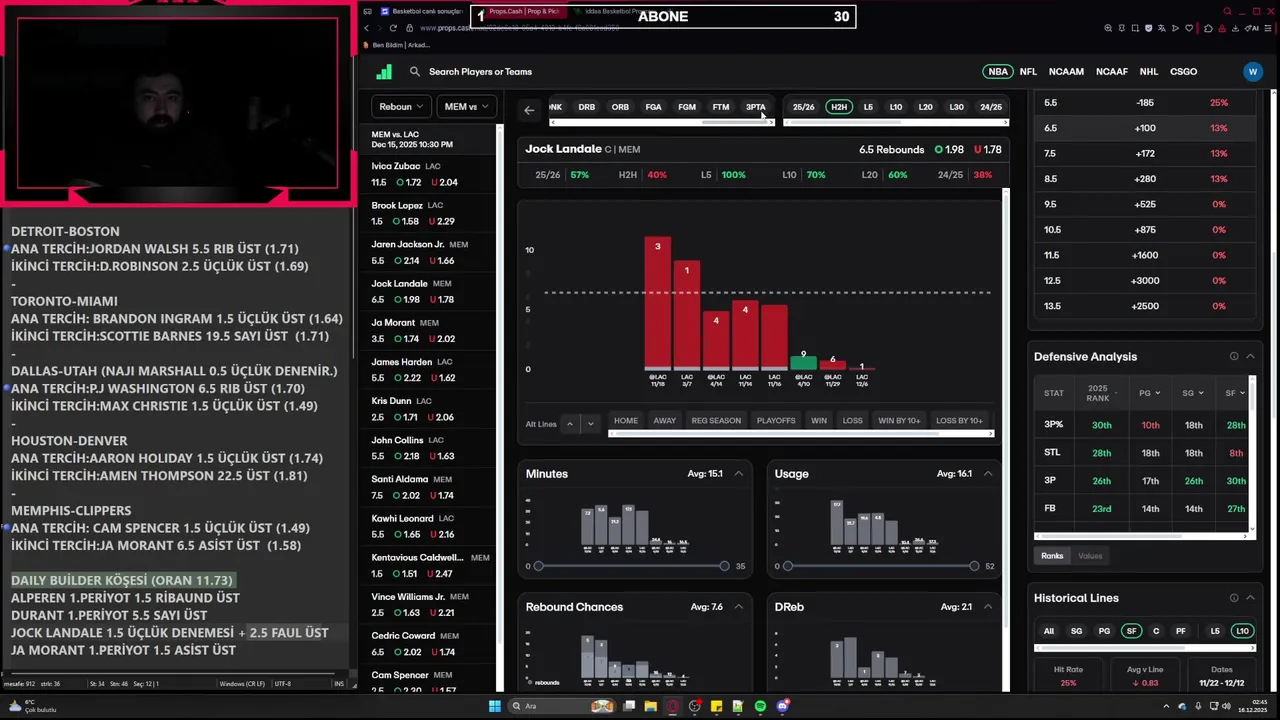This screenshot has width=1280, height=720.
Task: Decrease Alt Lines with down arrow
Action: [590, 424]
